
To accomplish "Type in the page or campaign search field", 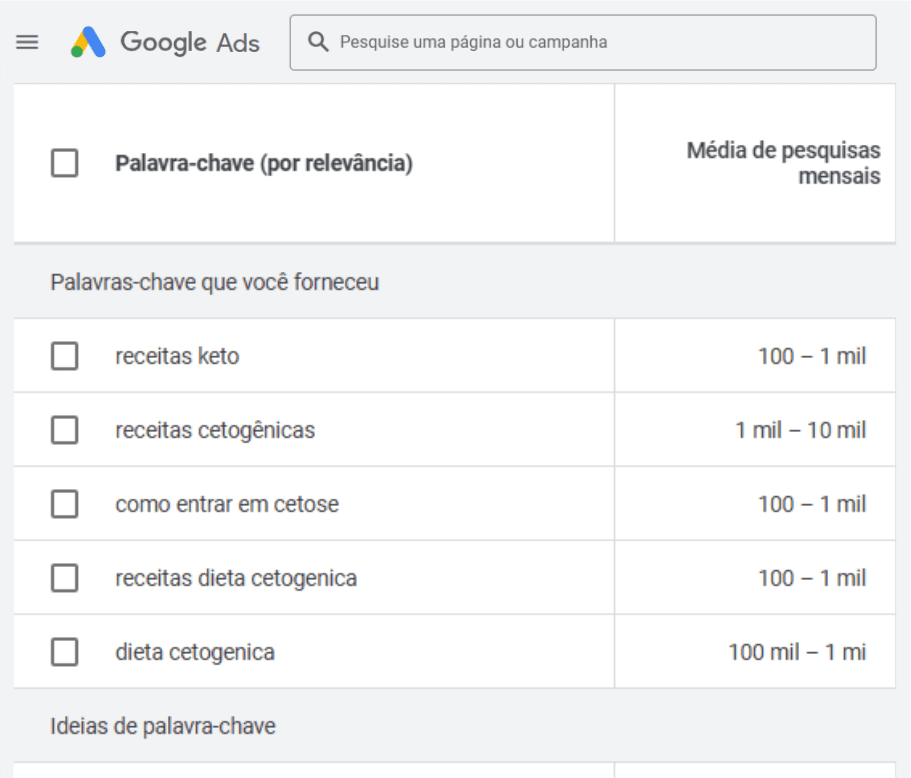I will 600,42.
